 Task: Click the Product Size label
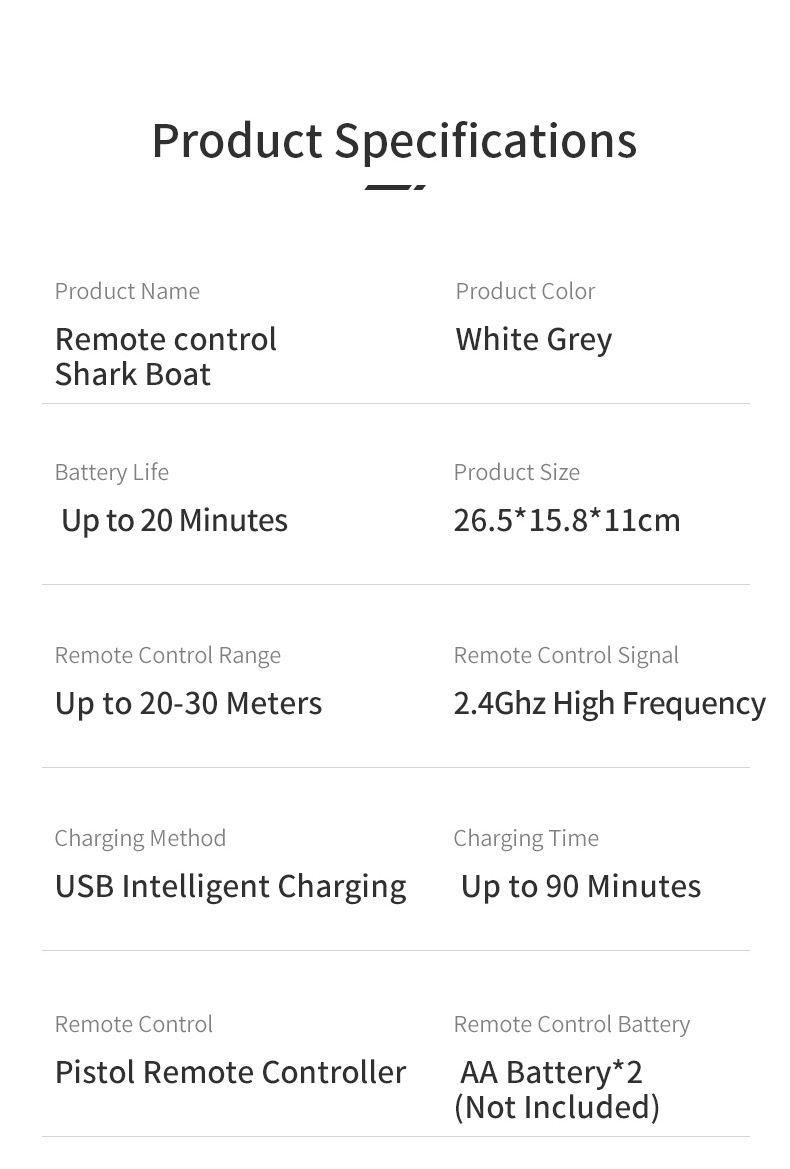click(x=516, y=472)
